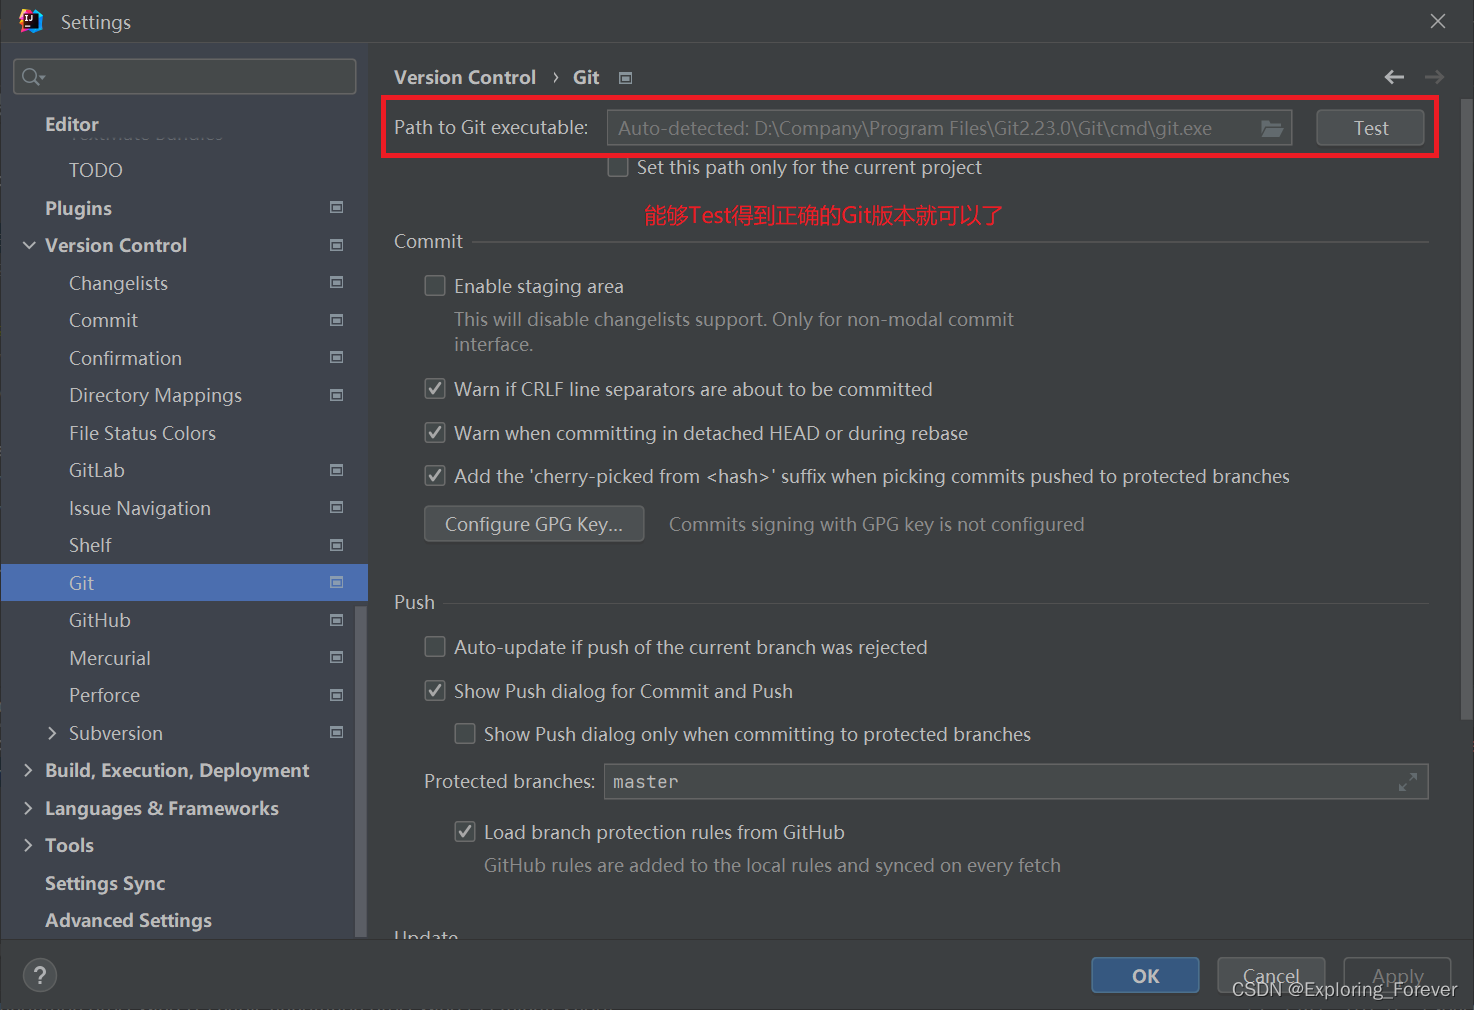Toggle detached HEAD warning checkbox
The height and width of the screenshot is (1010, 1474).
435,433
